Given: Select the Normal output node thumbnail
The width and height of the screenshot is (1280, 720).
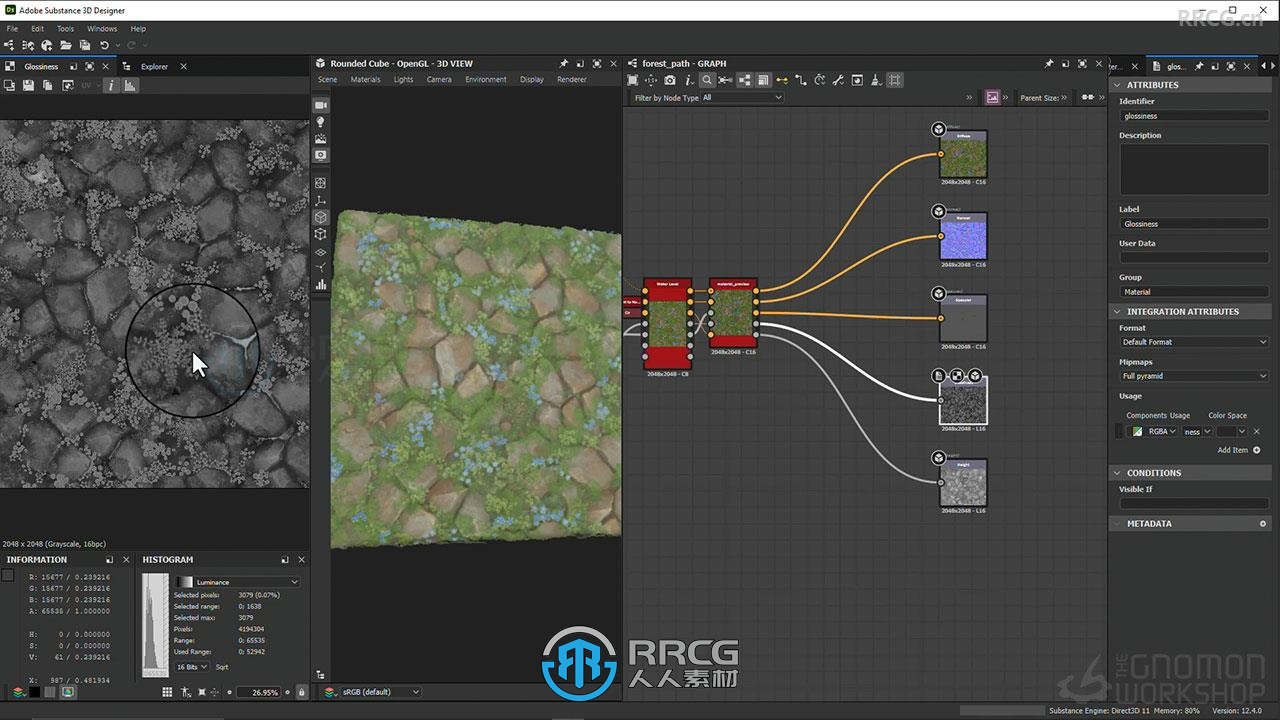Looking at the screenshot, I should click(x=963, y=237).
